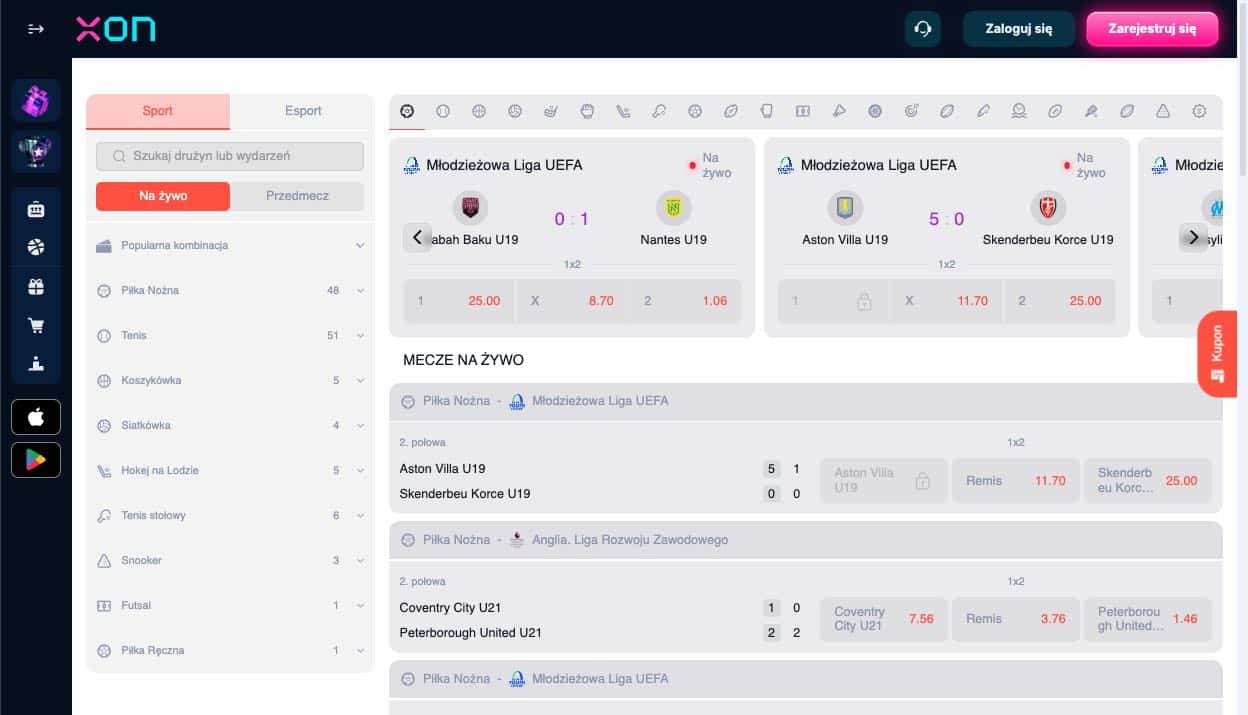
Task: Click the XON logo
Action: click(116, 29)
